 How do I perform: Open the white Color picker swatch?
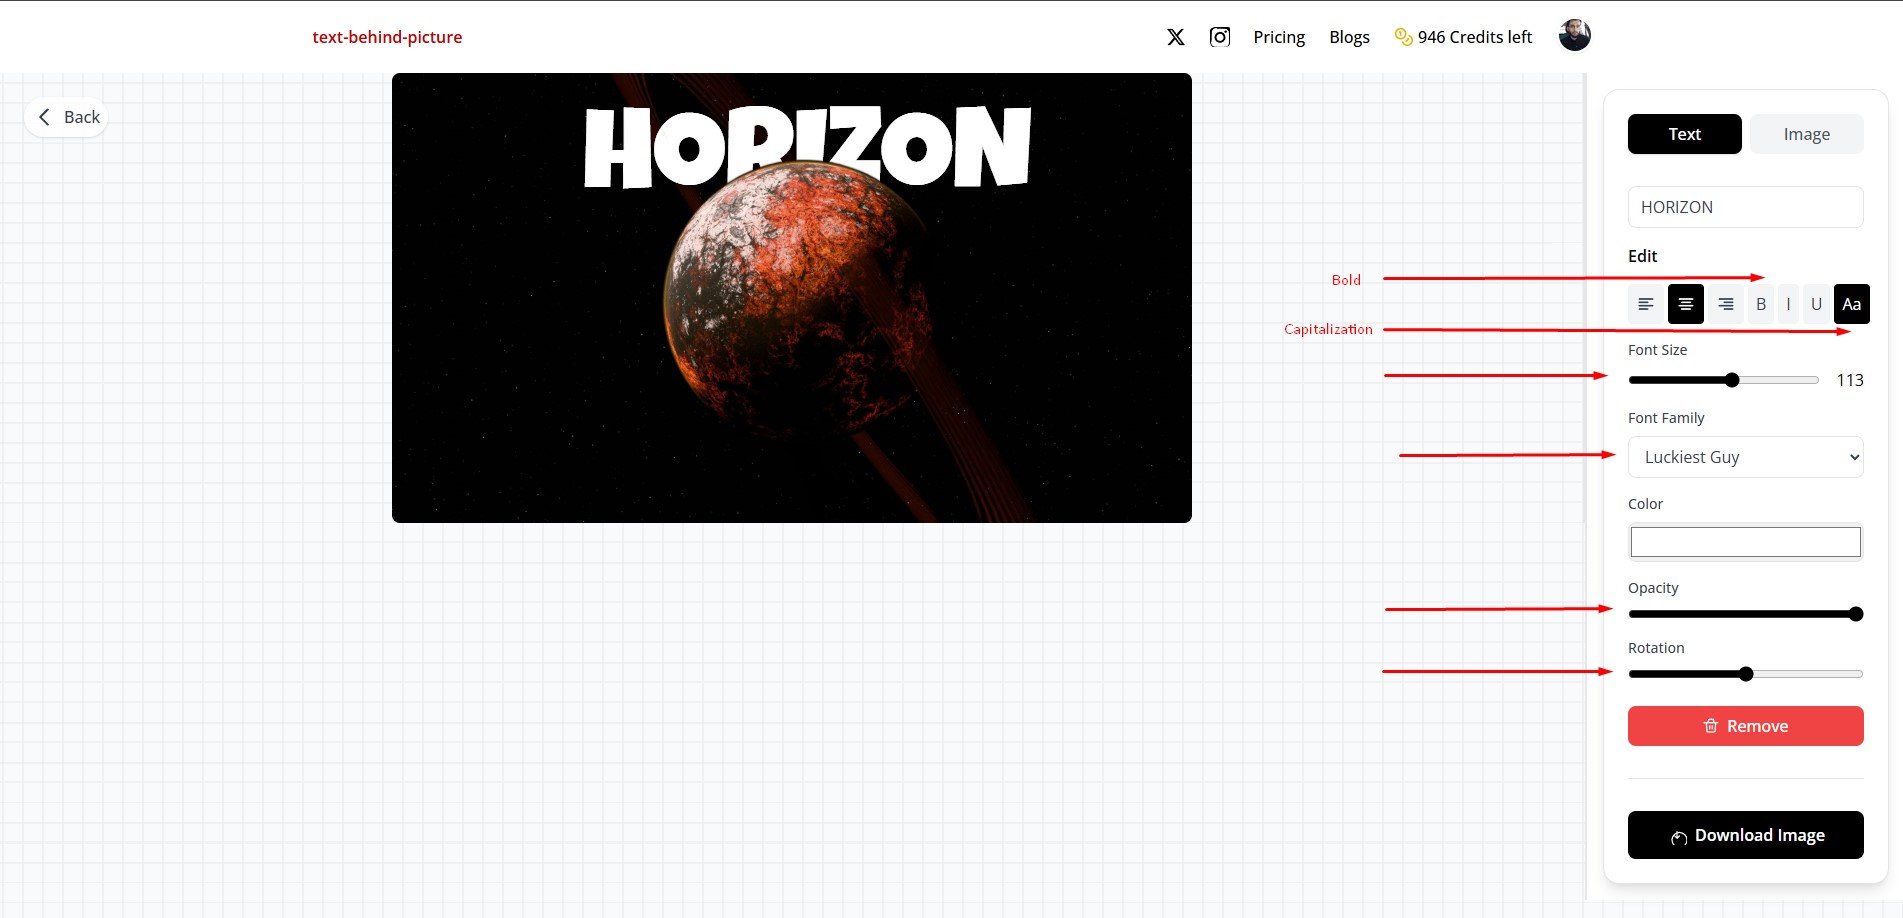click(x=1745, y=542)
